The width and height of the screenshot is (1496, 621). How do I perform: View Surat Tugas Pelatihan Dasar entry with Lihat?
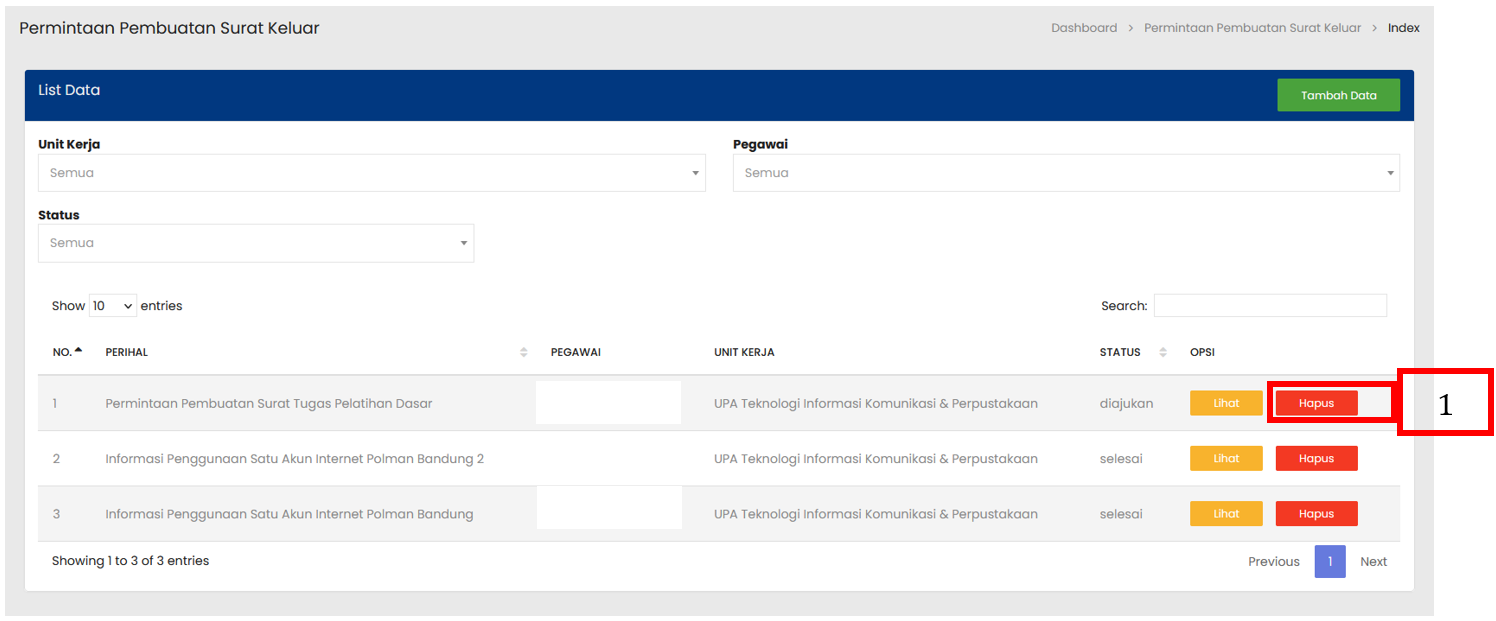coord(1226,403)
